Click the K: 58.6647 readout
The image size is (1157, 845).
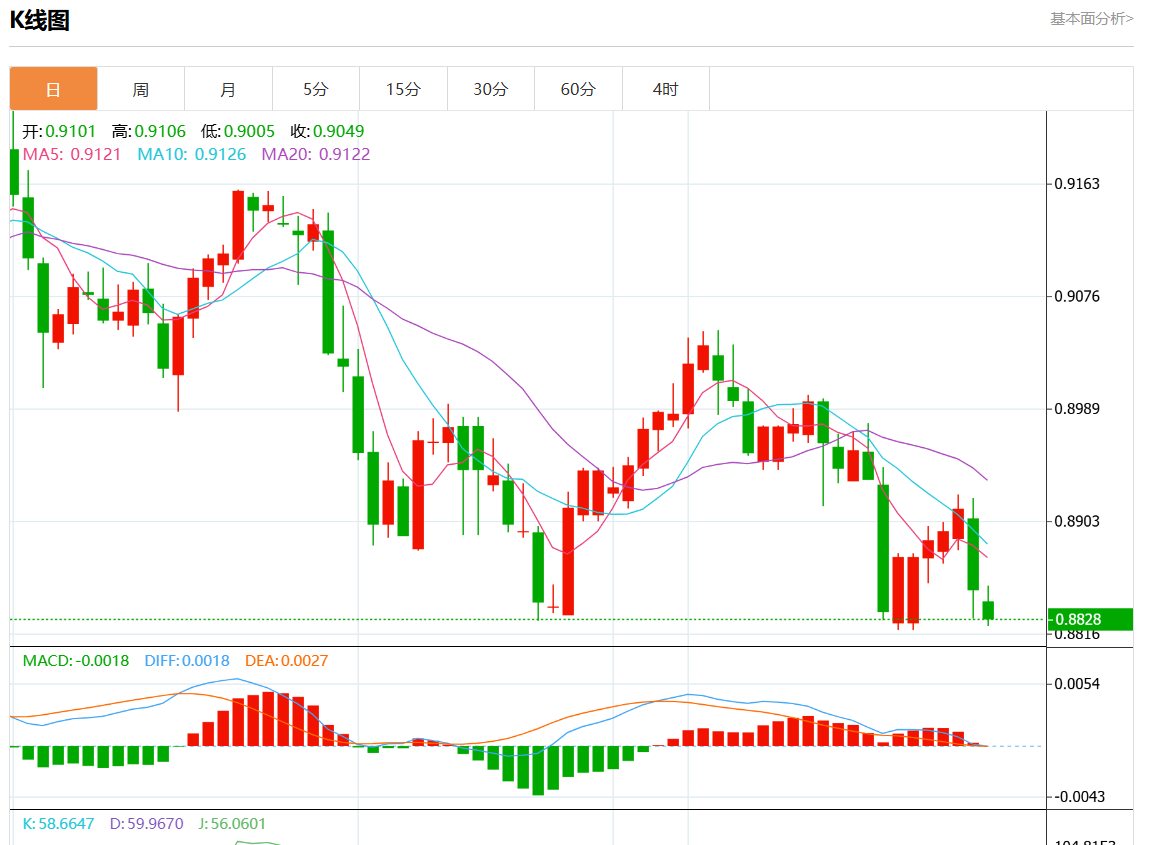pos(58,824)
